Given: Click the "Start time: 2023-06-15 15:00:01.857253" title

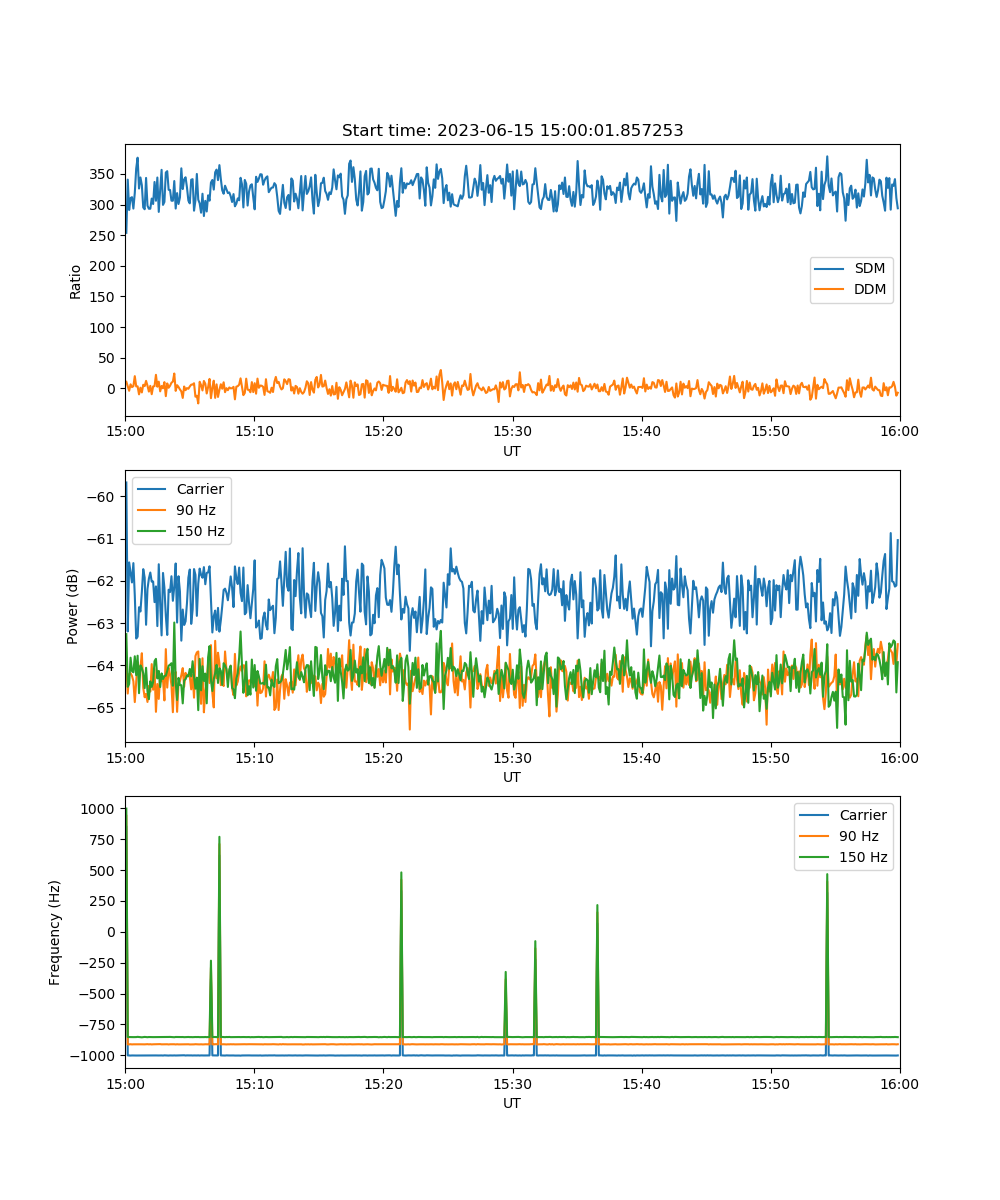Looking at the screenshot, I should click(512, 131).
